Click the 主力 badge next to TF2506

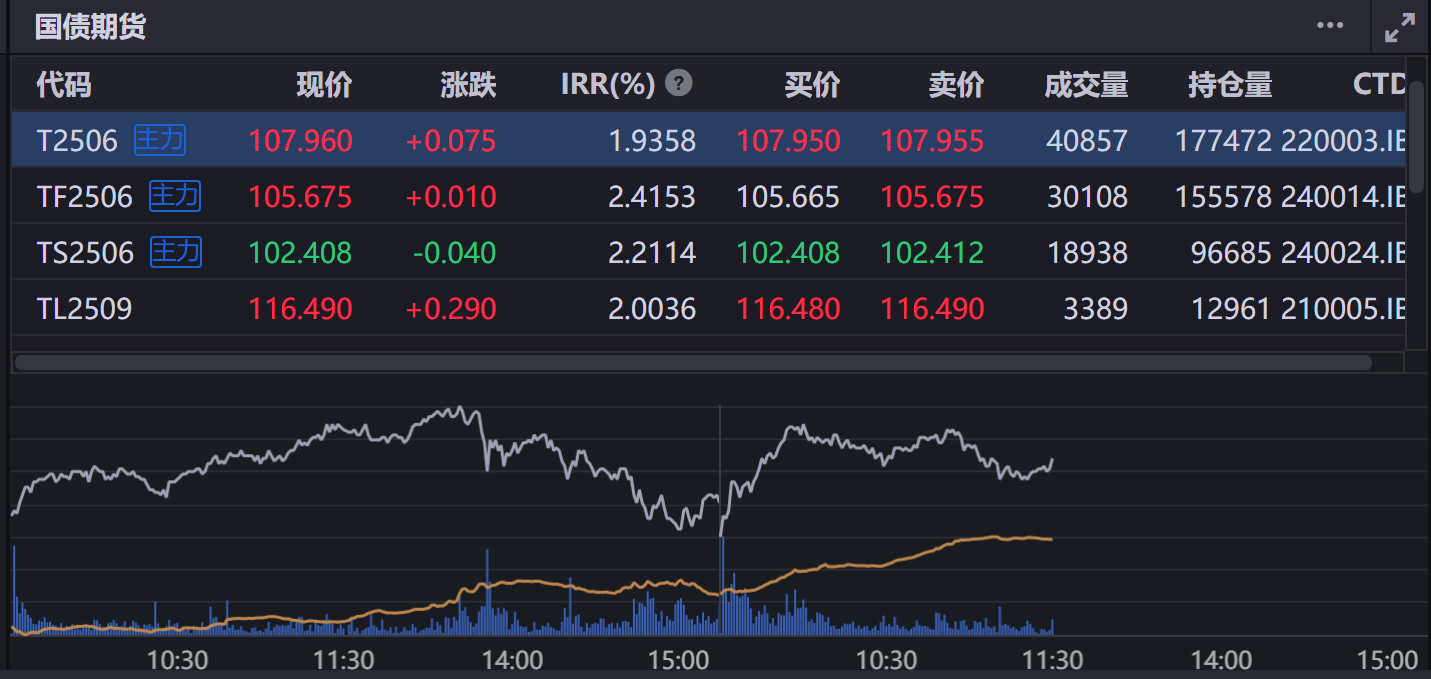(x=175, y=196)
